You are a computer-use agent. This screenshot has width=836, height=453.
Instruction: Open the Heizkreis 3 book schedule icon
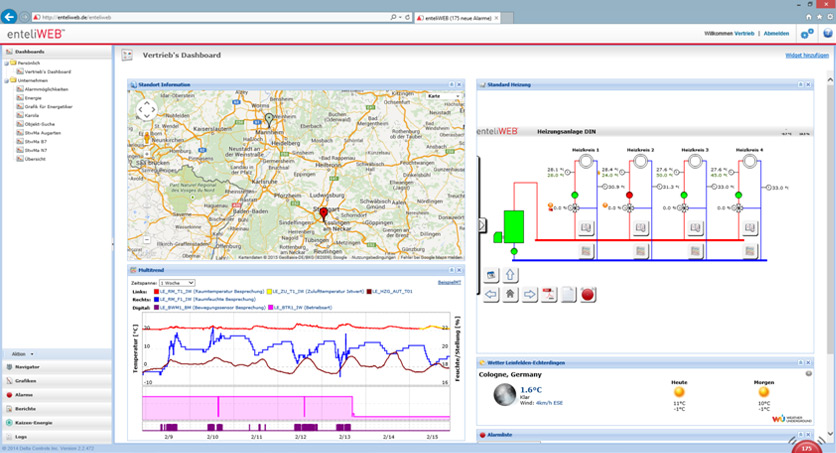coord(695,228)
